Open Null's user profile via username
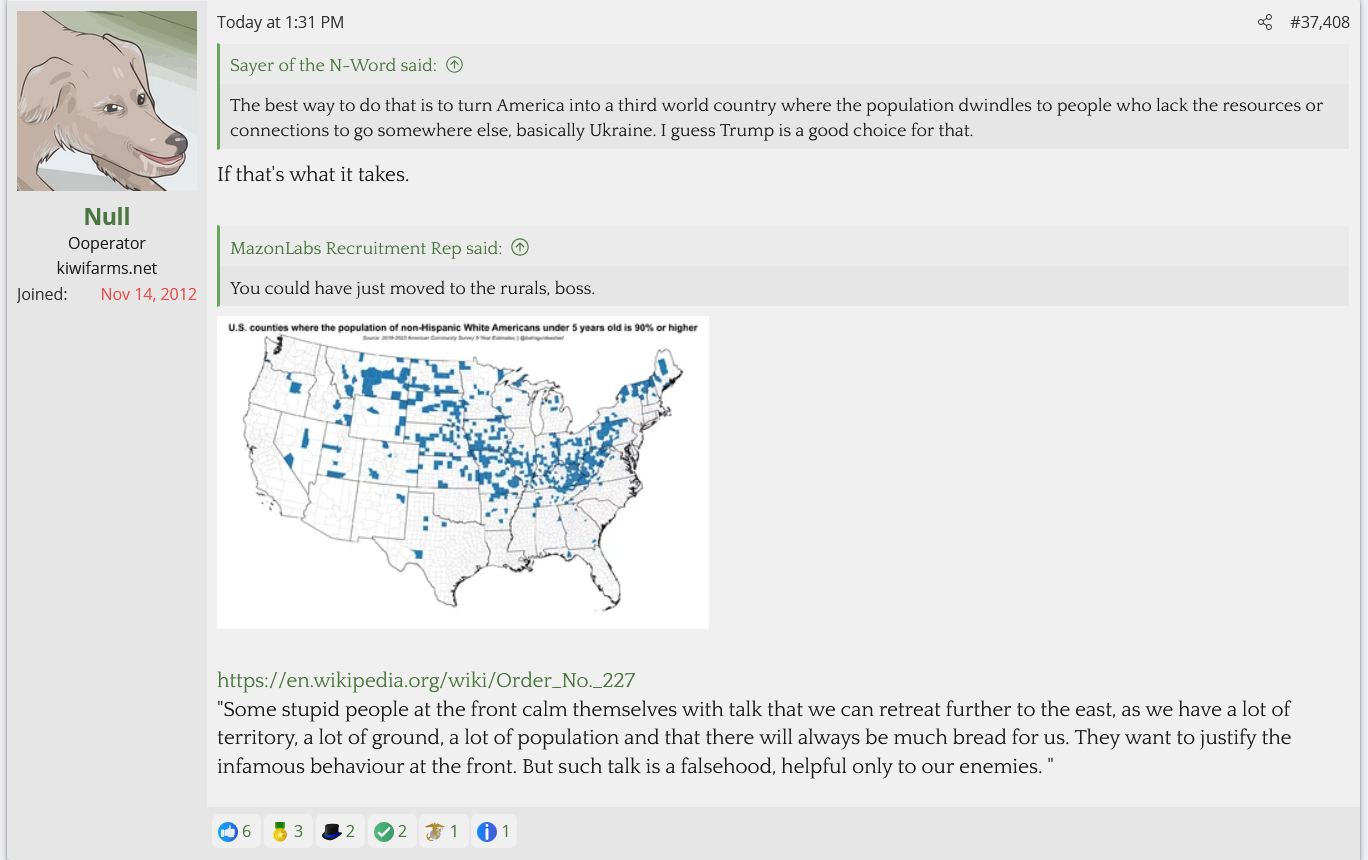This screenshot has height=860, width=1368. click(x=107, y=216)
